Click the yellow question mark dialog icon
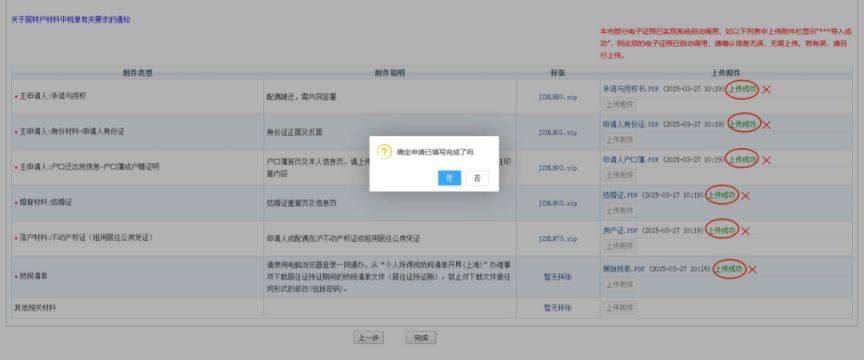Screen dimensions: 864x360 (x=384, y=152)
